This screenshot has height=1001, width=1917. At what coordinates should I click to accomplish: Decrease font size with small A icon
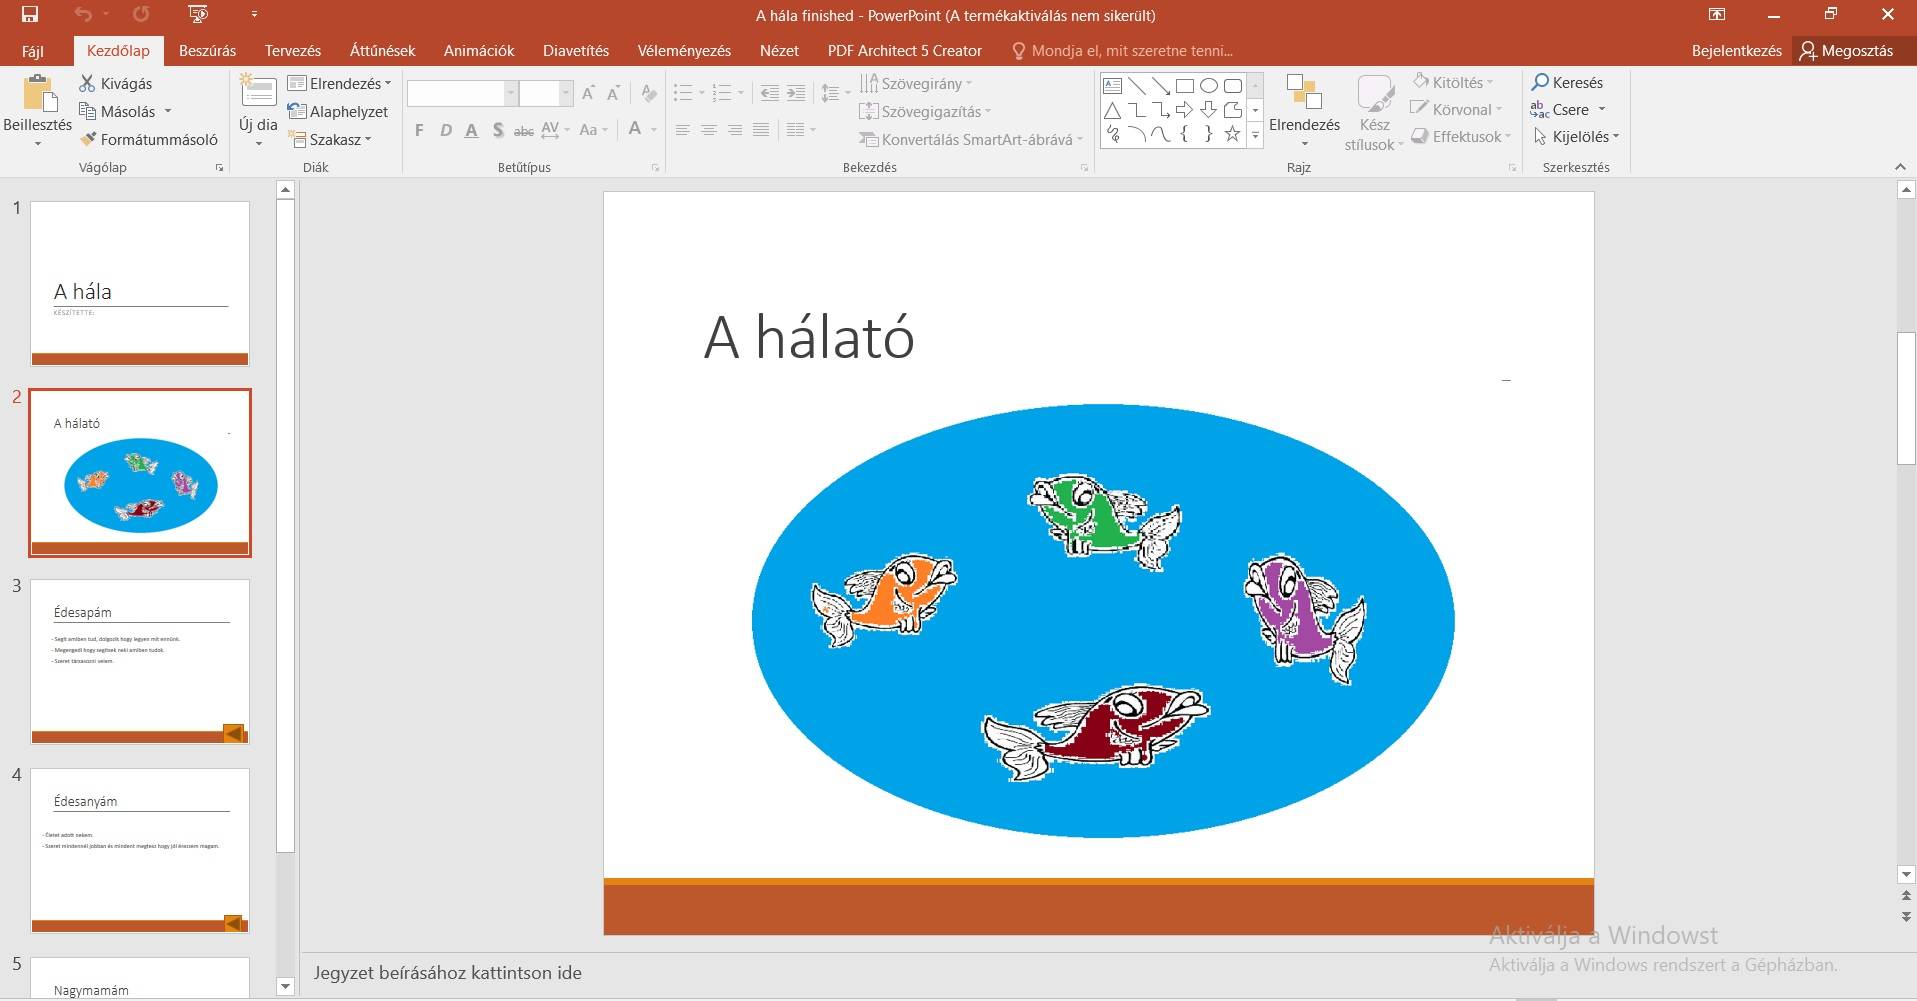[614, 93]
